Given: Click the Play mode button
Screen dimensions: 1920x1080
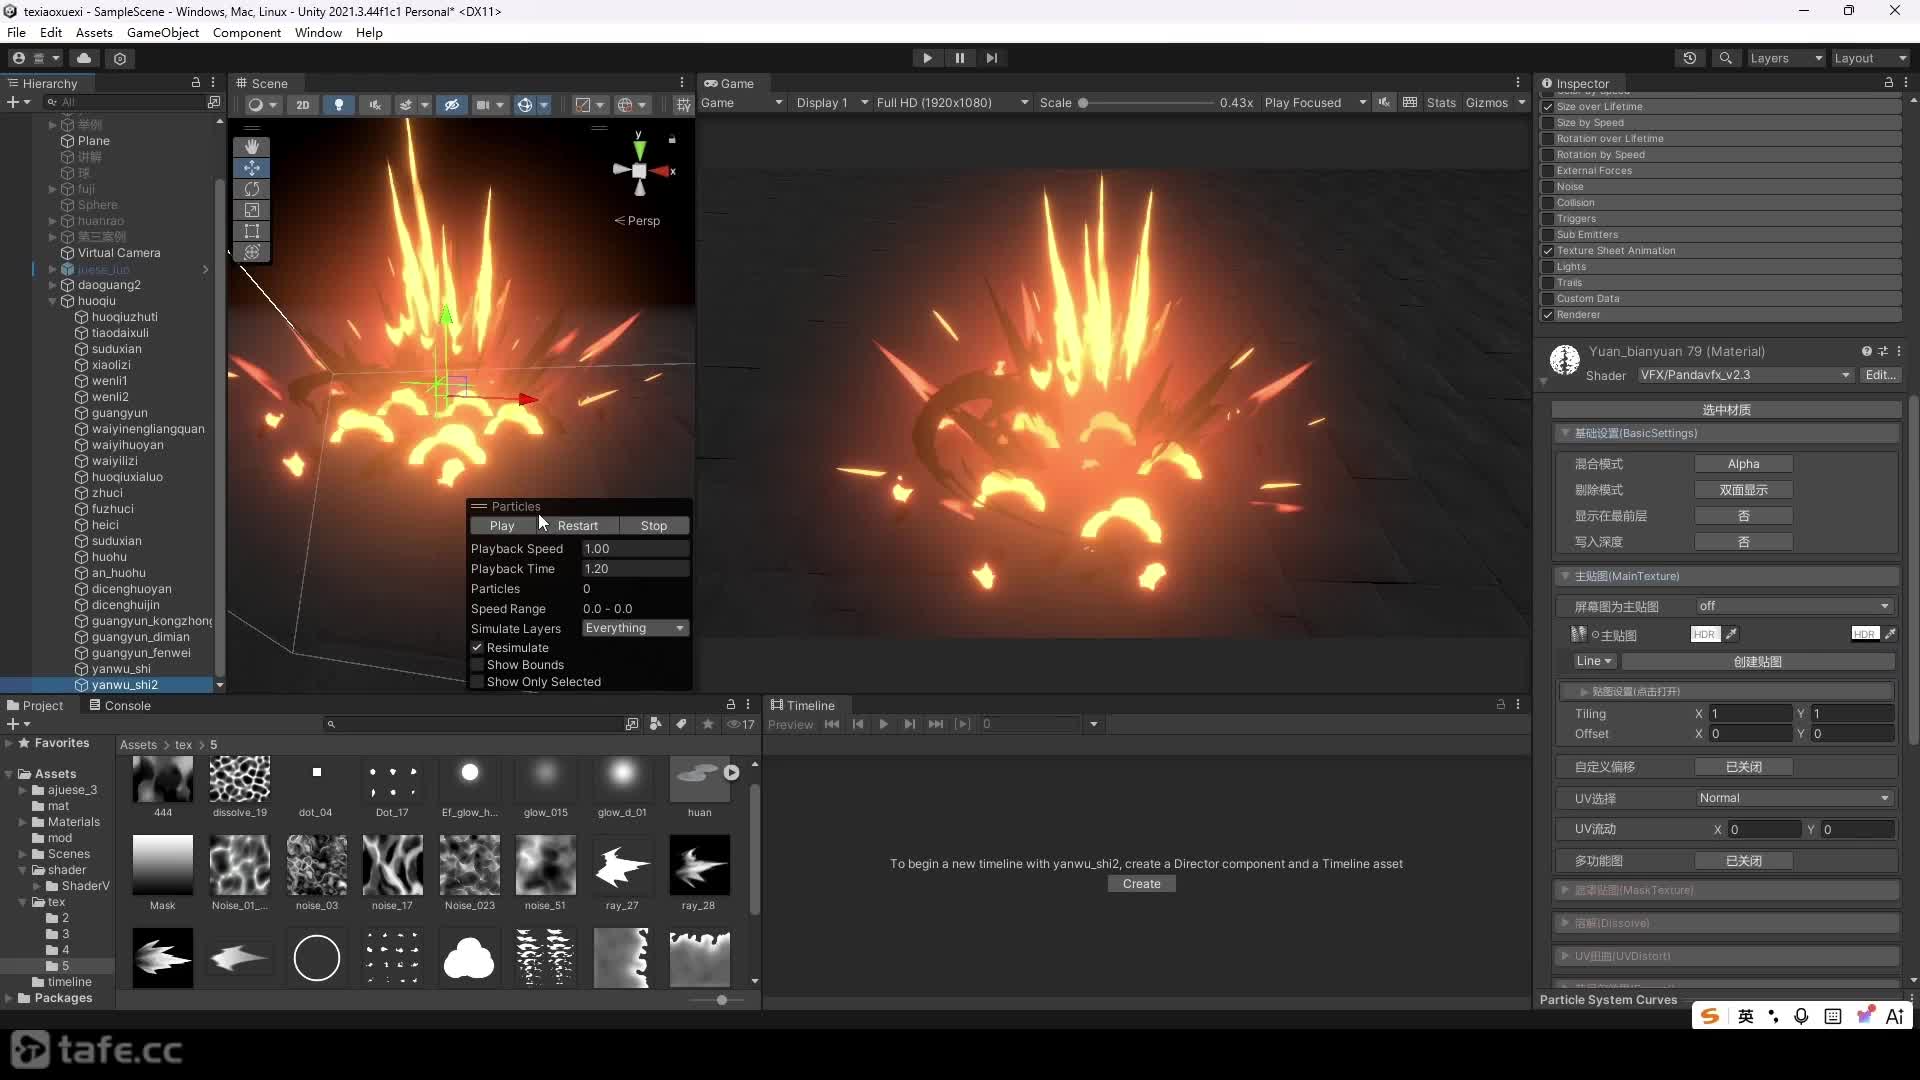Looking at the screenshot, I should pyautogui.click(x=927, y=58).
